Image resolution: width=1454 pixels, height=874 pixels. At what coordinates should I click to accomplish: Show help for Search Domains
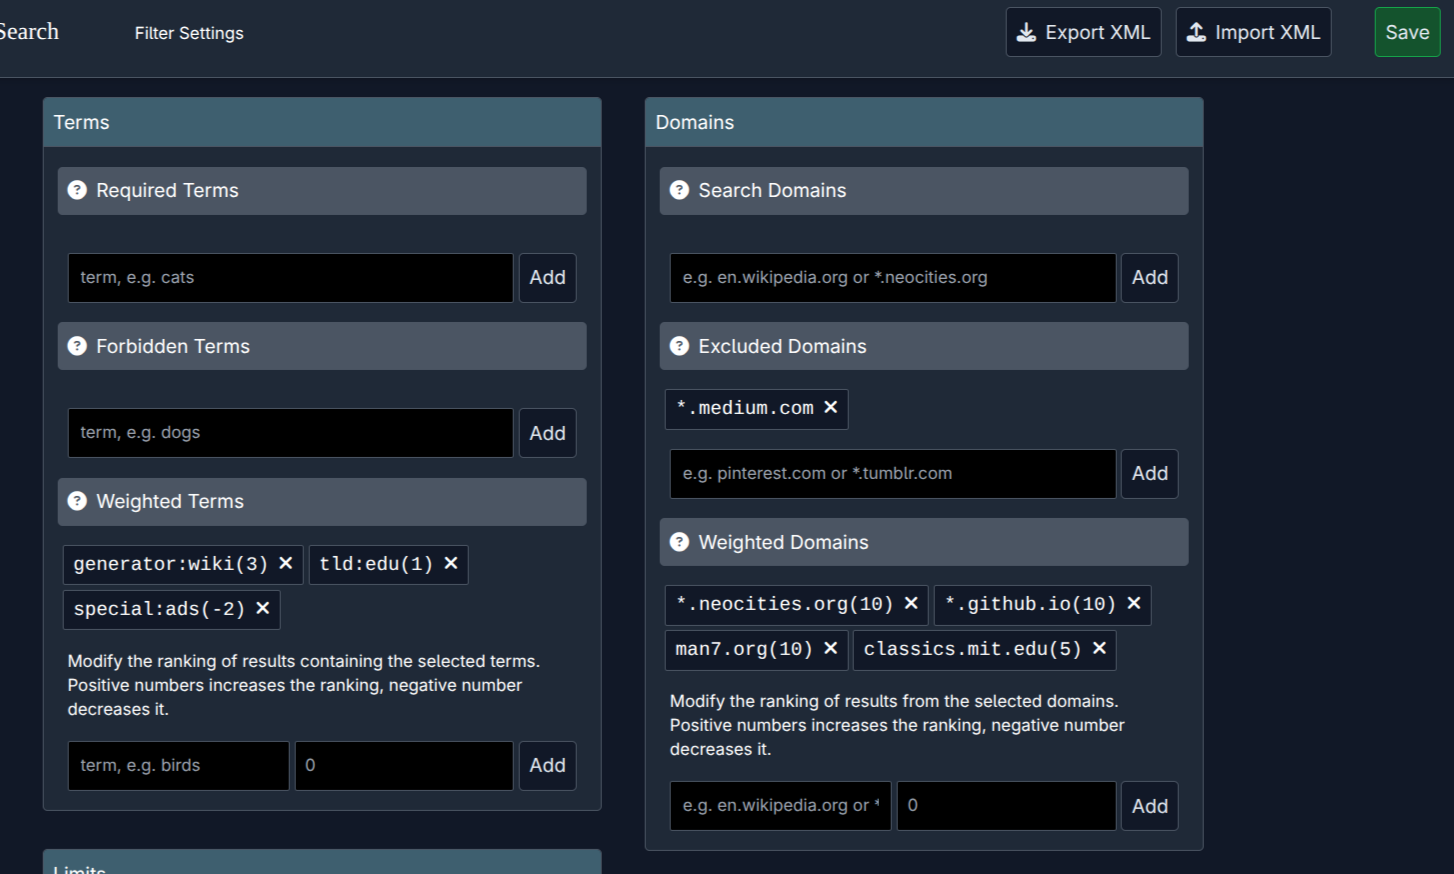click(679, 190)
